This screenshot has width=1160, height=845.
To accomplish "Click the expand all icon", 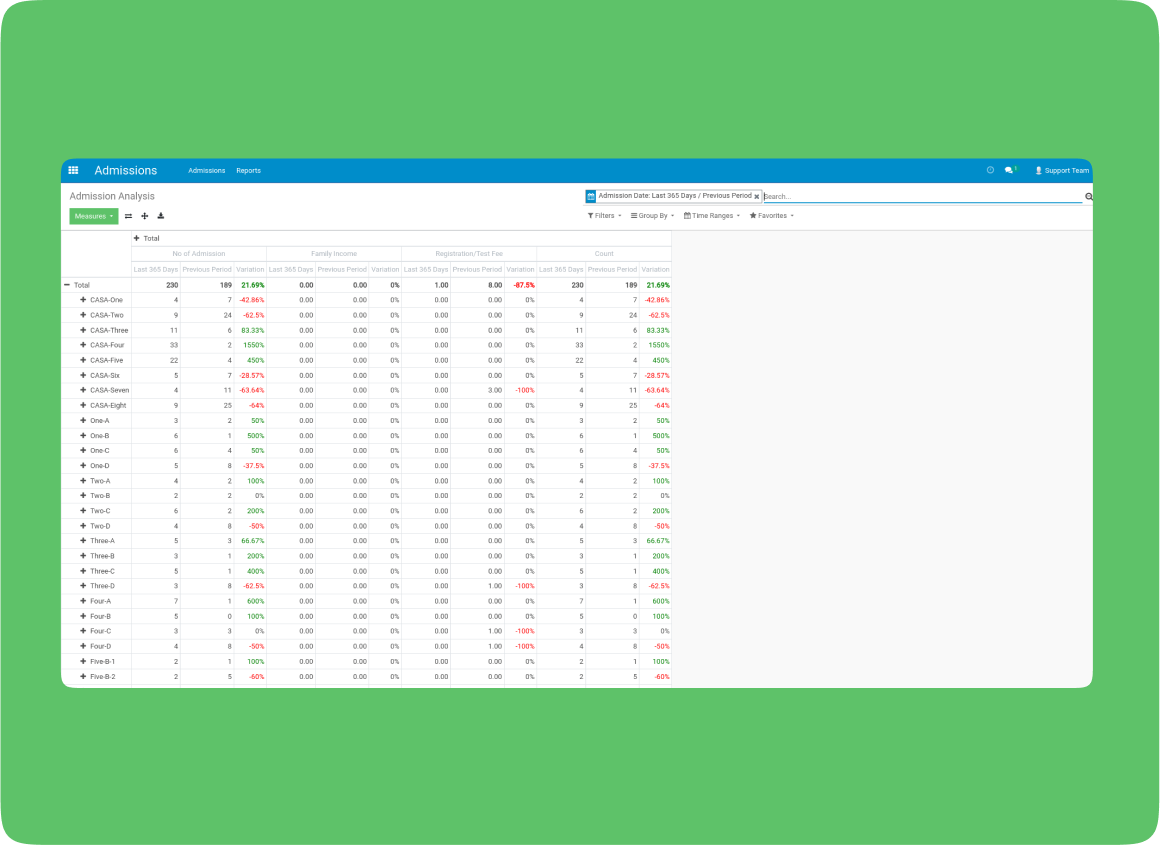I will tap(144, 216).
